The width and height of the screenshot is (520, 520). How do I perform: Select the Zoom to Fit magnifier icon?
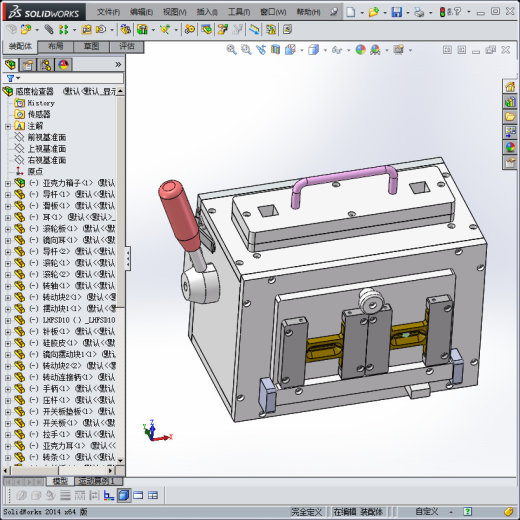pyautogui.click(x=231, y=50)
